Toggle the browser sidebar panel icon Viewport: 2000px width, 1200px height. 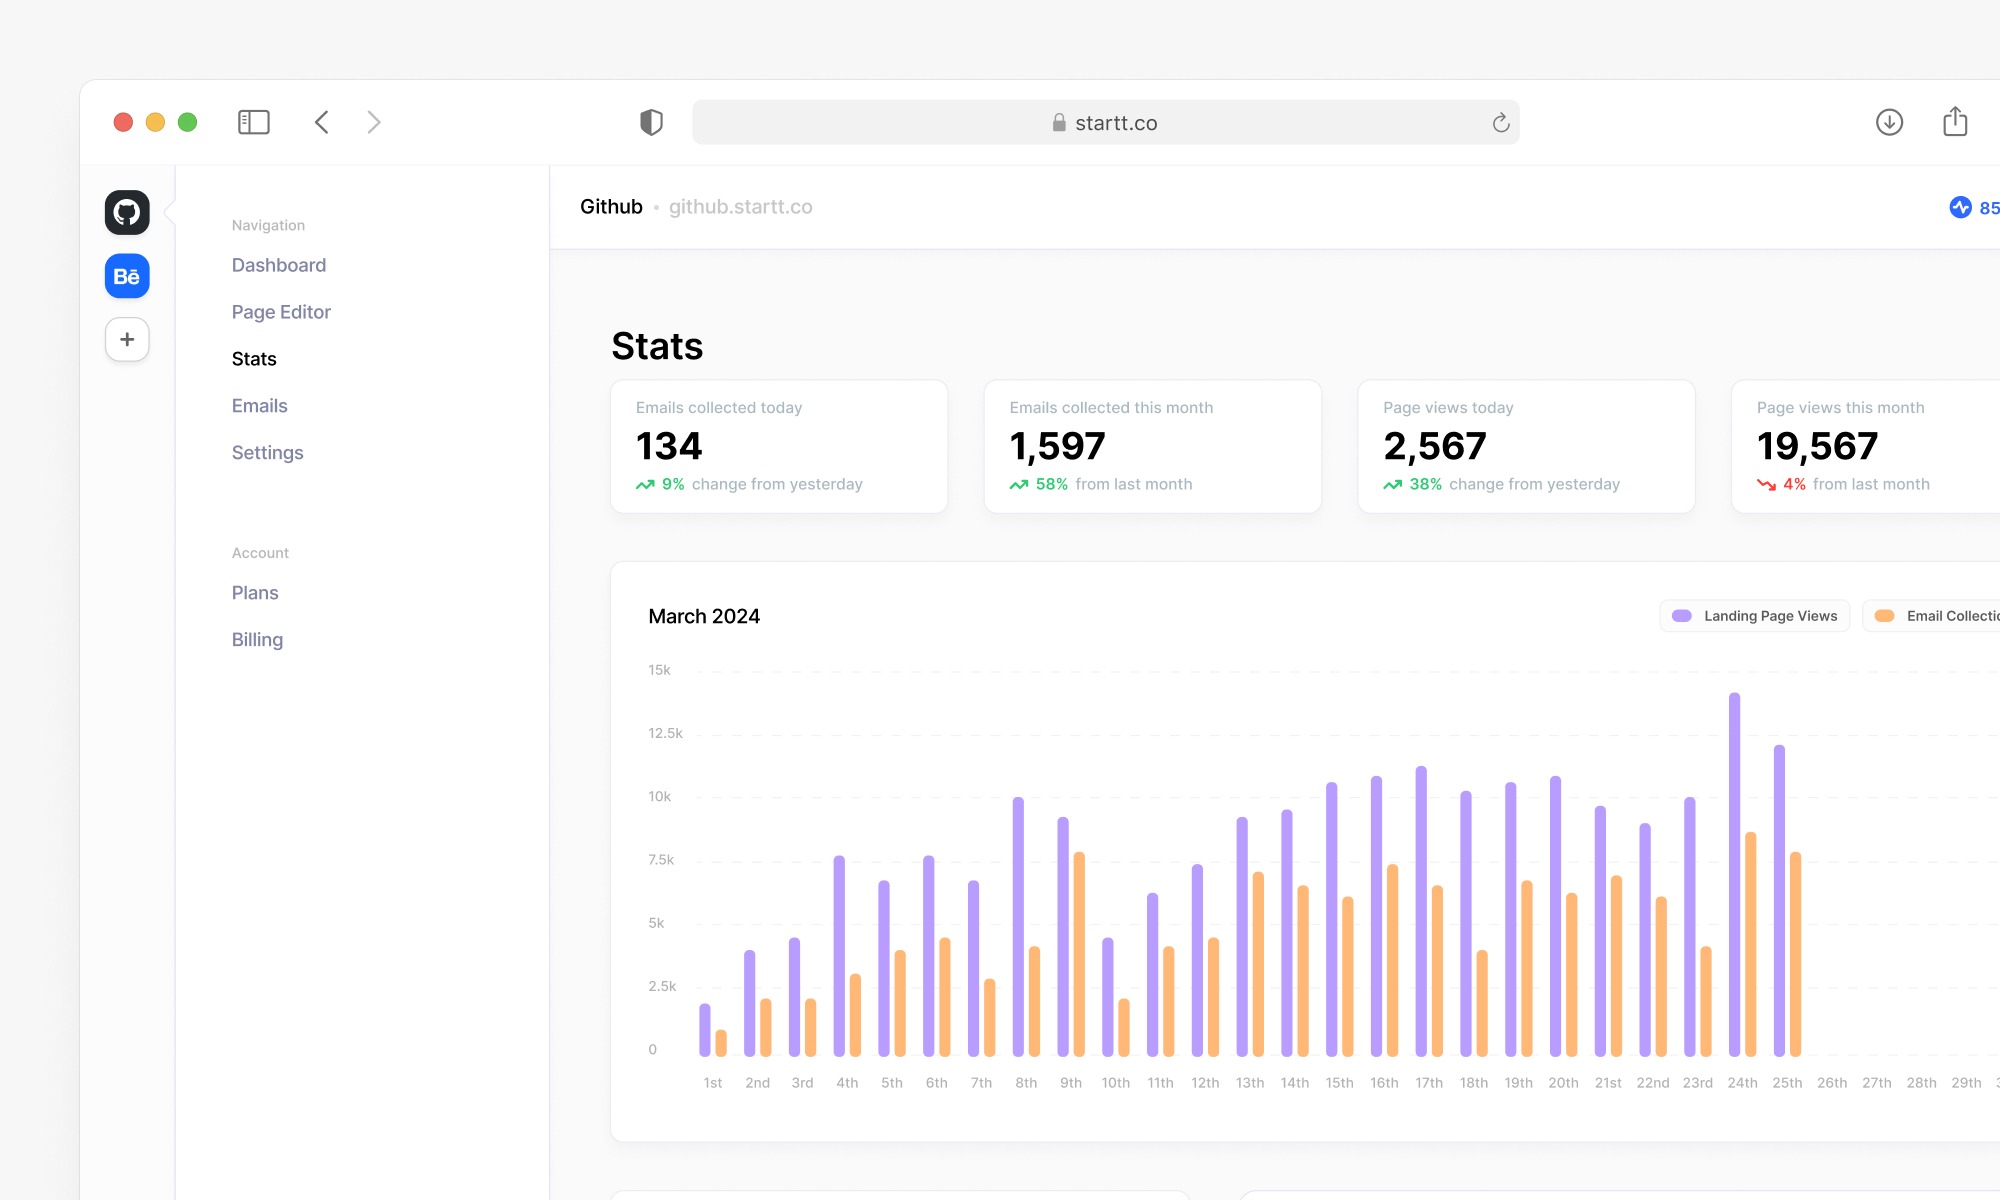coord(254,122)
